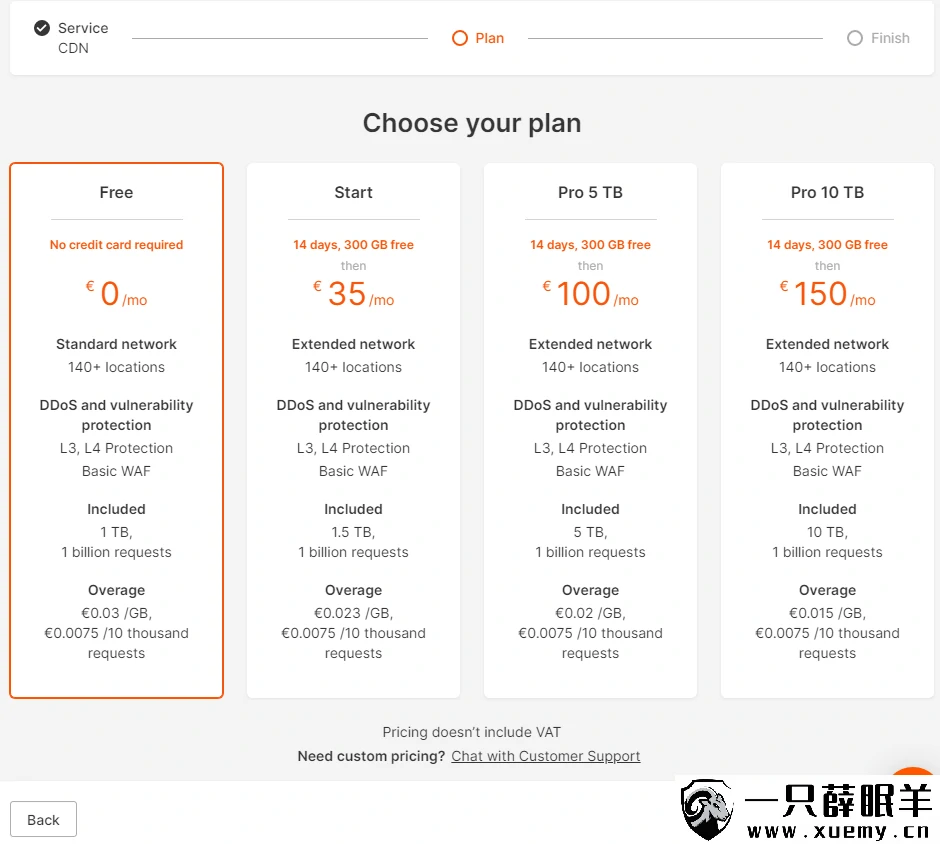The width and height of the screenshot is (940, 844).
Task: Select the Plan step label
Action: 490,38
